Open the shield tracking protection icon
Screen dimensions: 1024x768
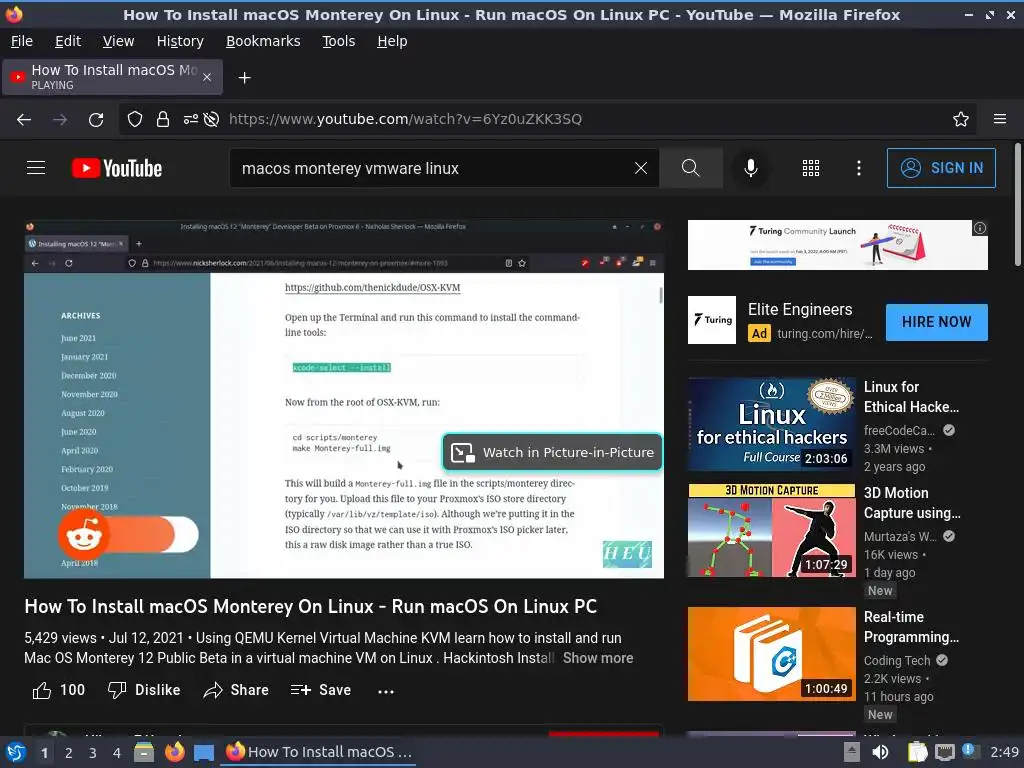coord(135,119)
